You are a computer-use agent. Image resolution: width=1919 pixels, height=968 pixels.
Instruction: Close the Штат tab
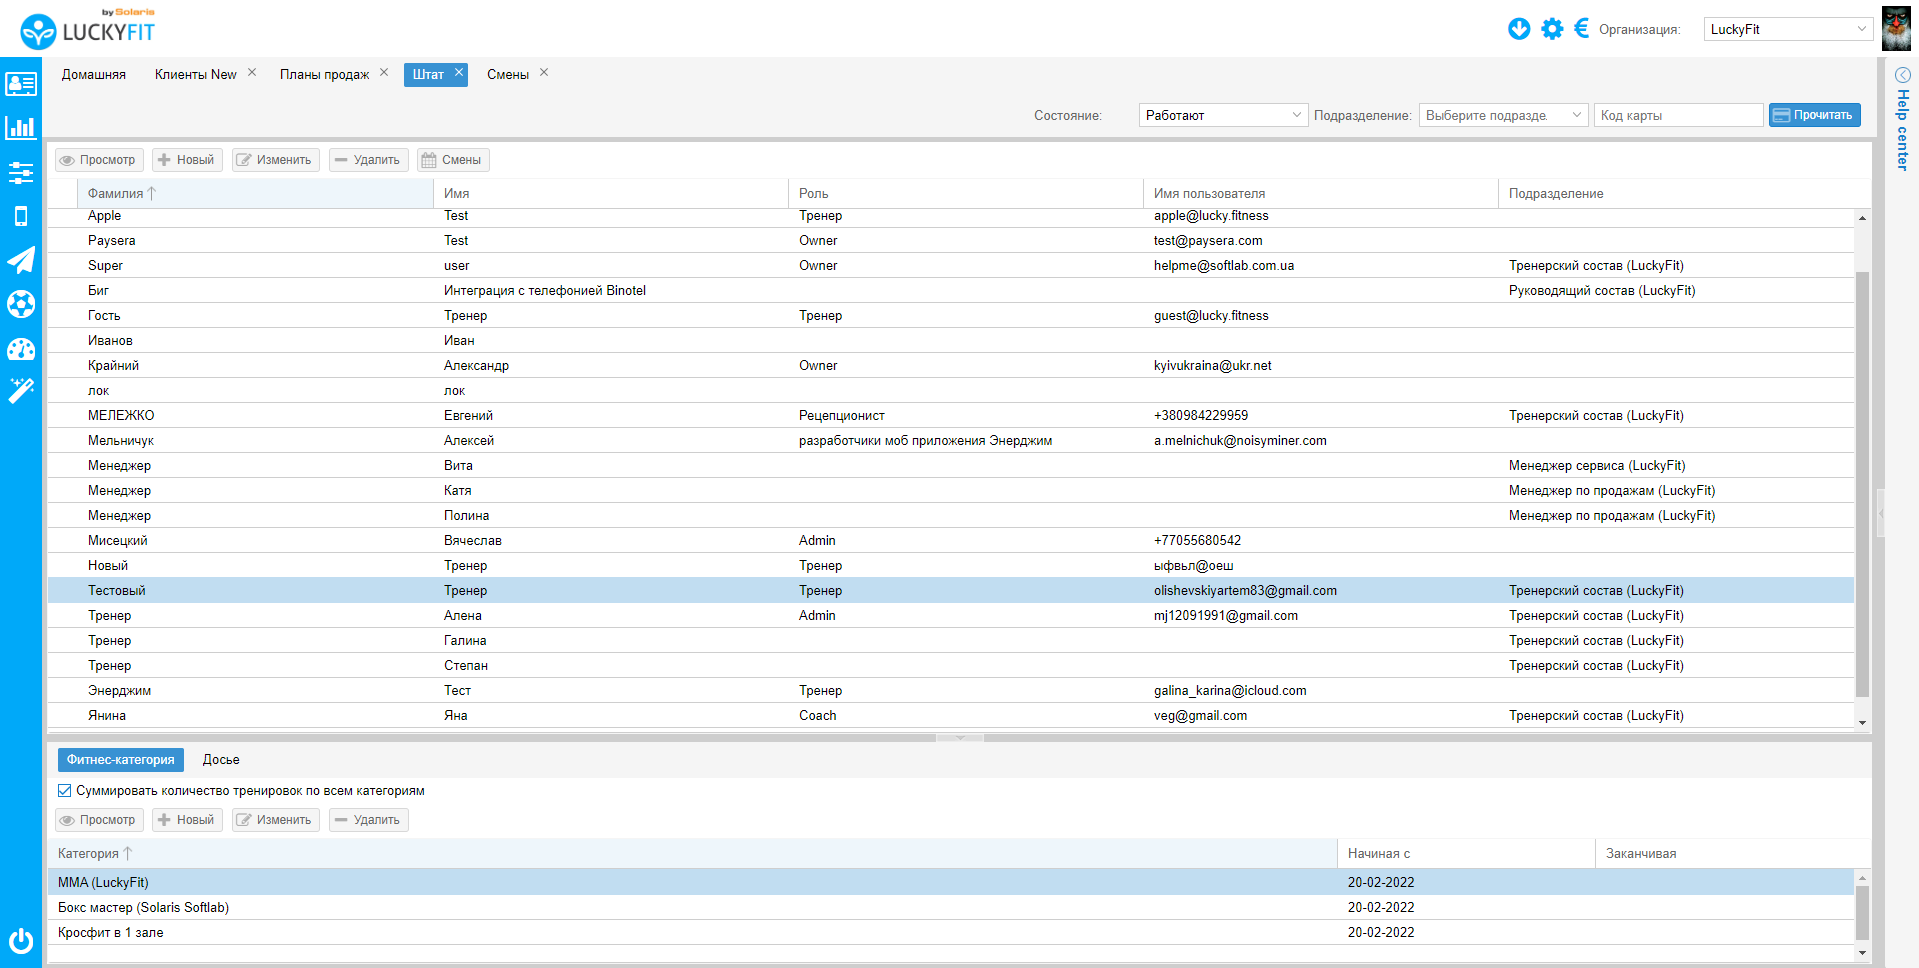tap(459, 73)
